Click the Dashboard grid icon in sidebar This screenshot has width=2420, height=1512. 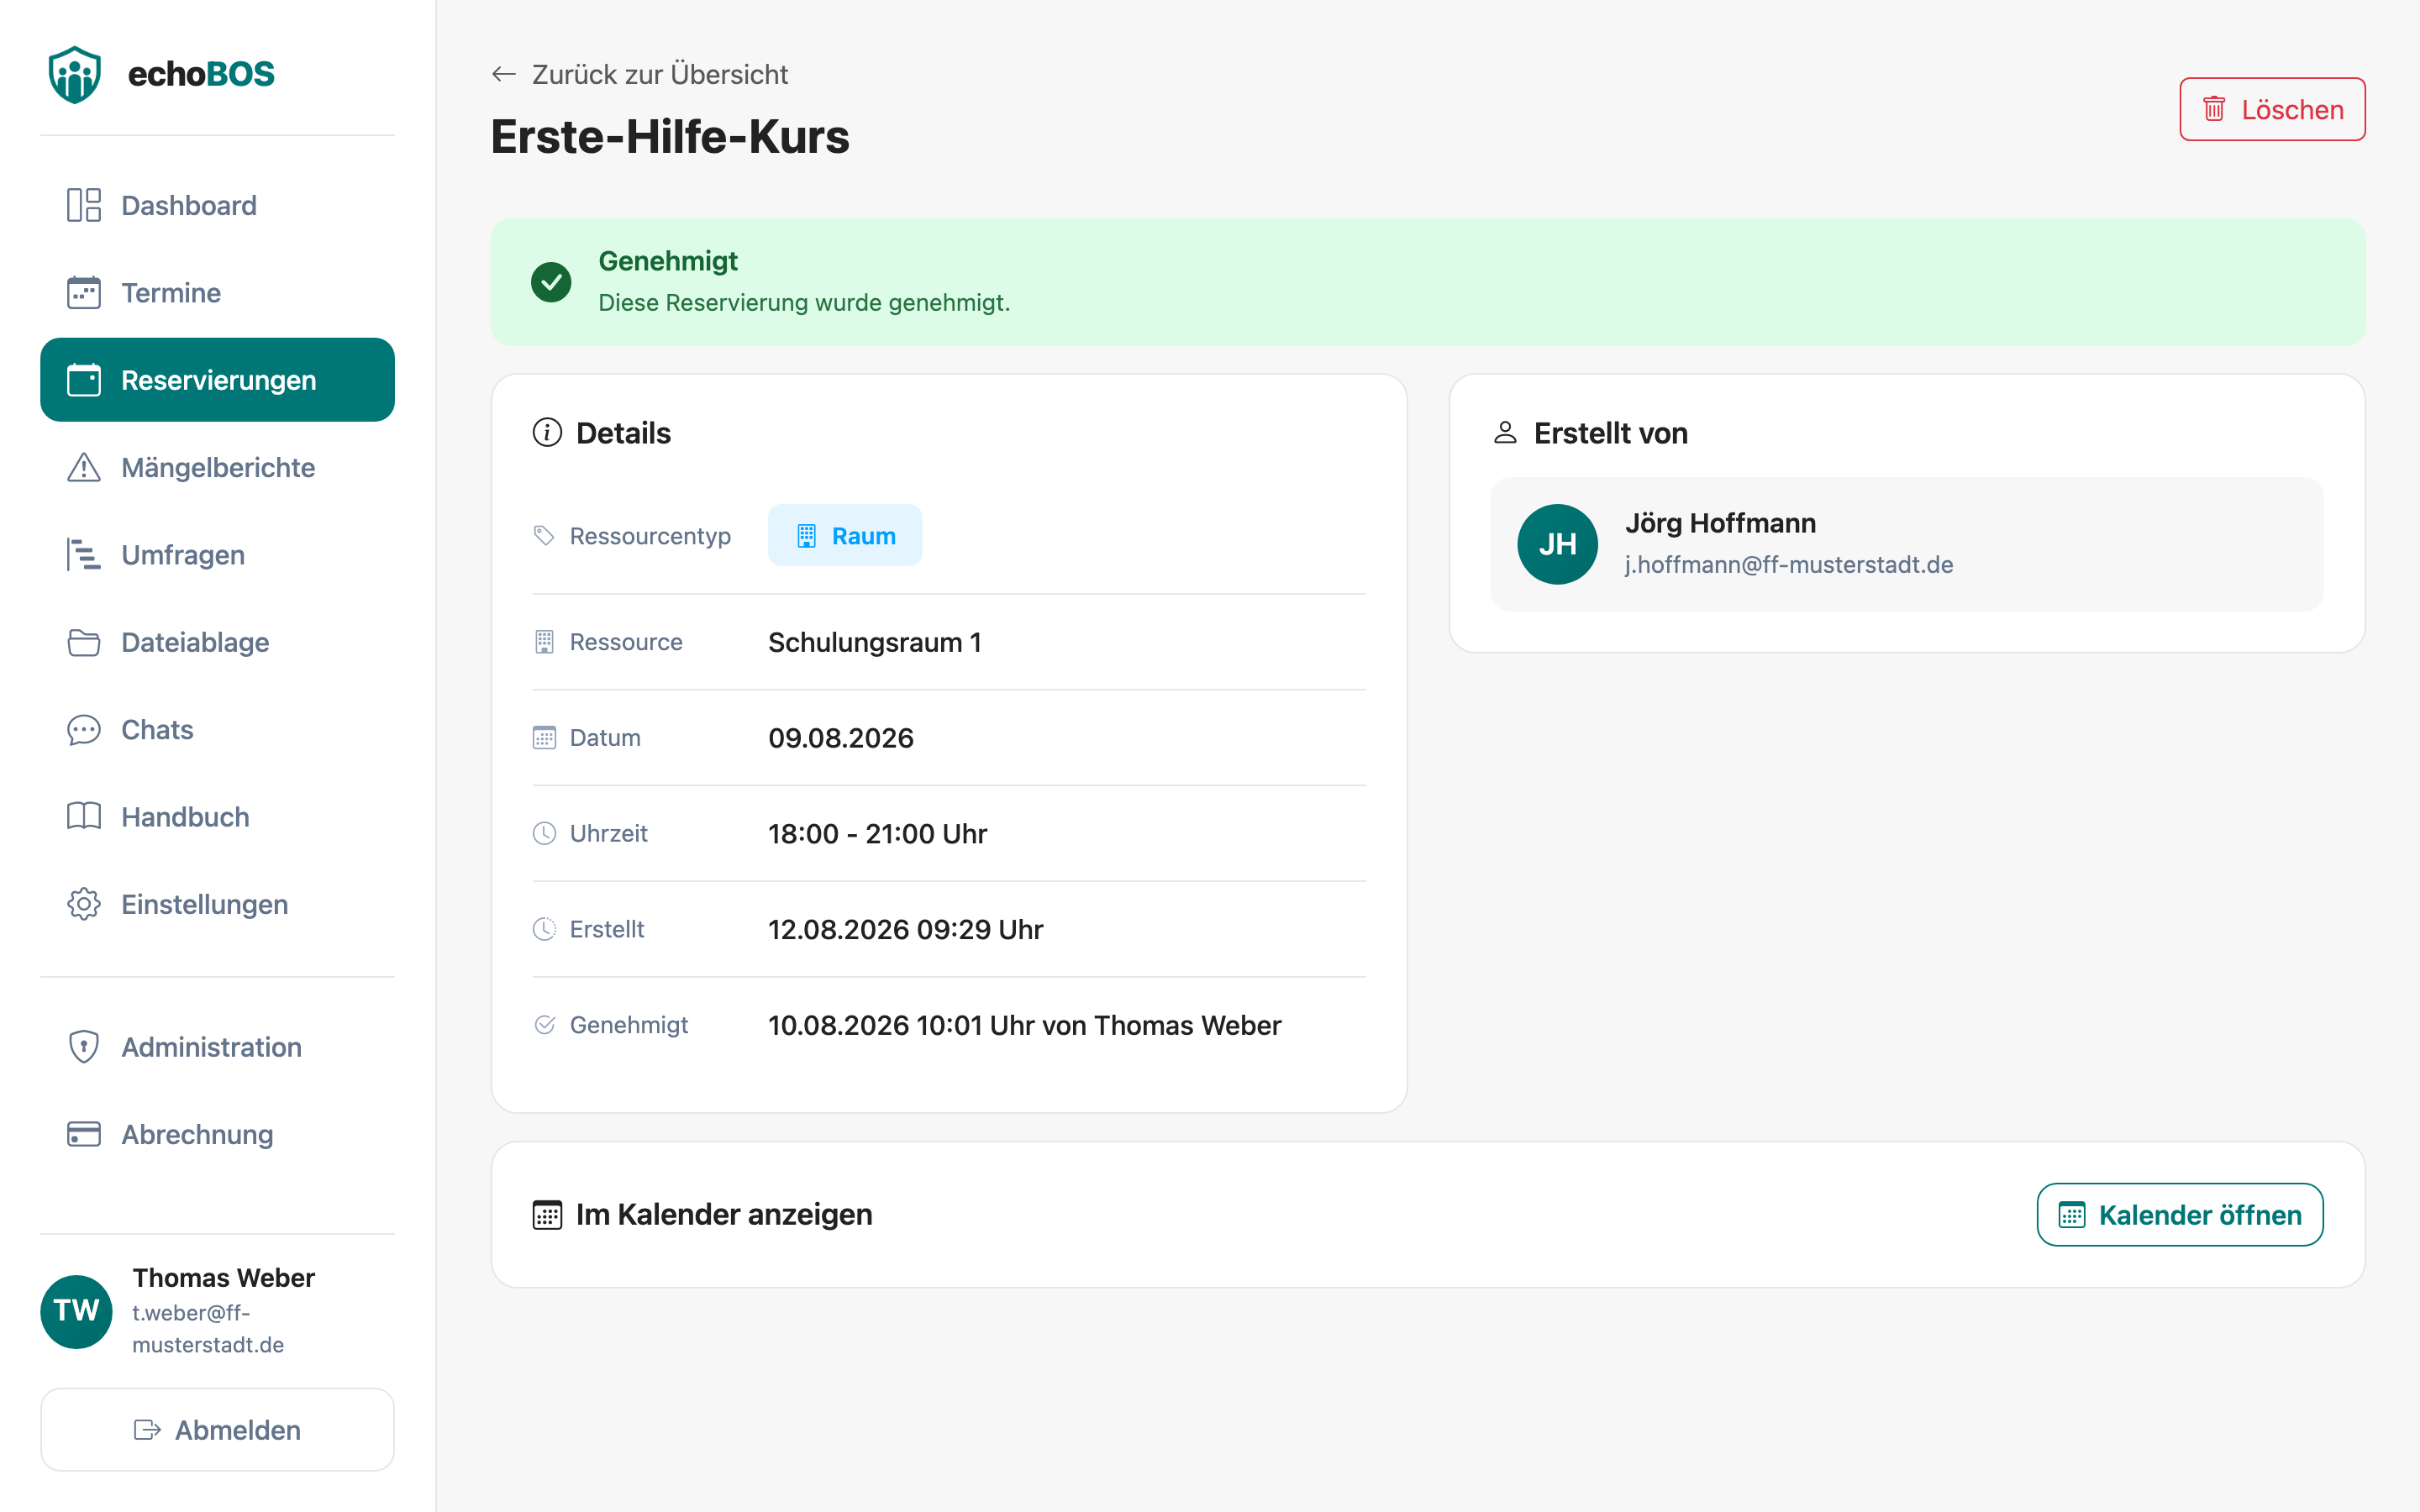[84, 205]
